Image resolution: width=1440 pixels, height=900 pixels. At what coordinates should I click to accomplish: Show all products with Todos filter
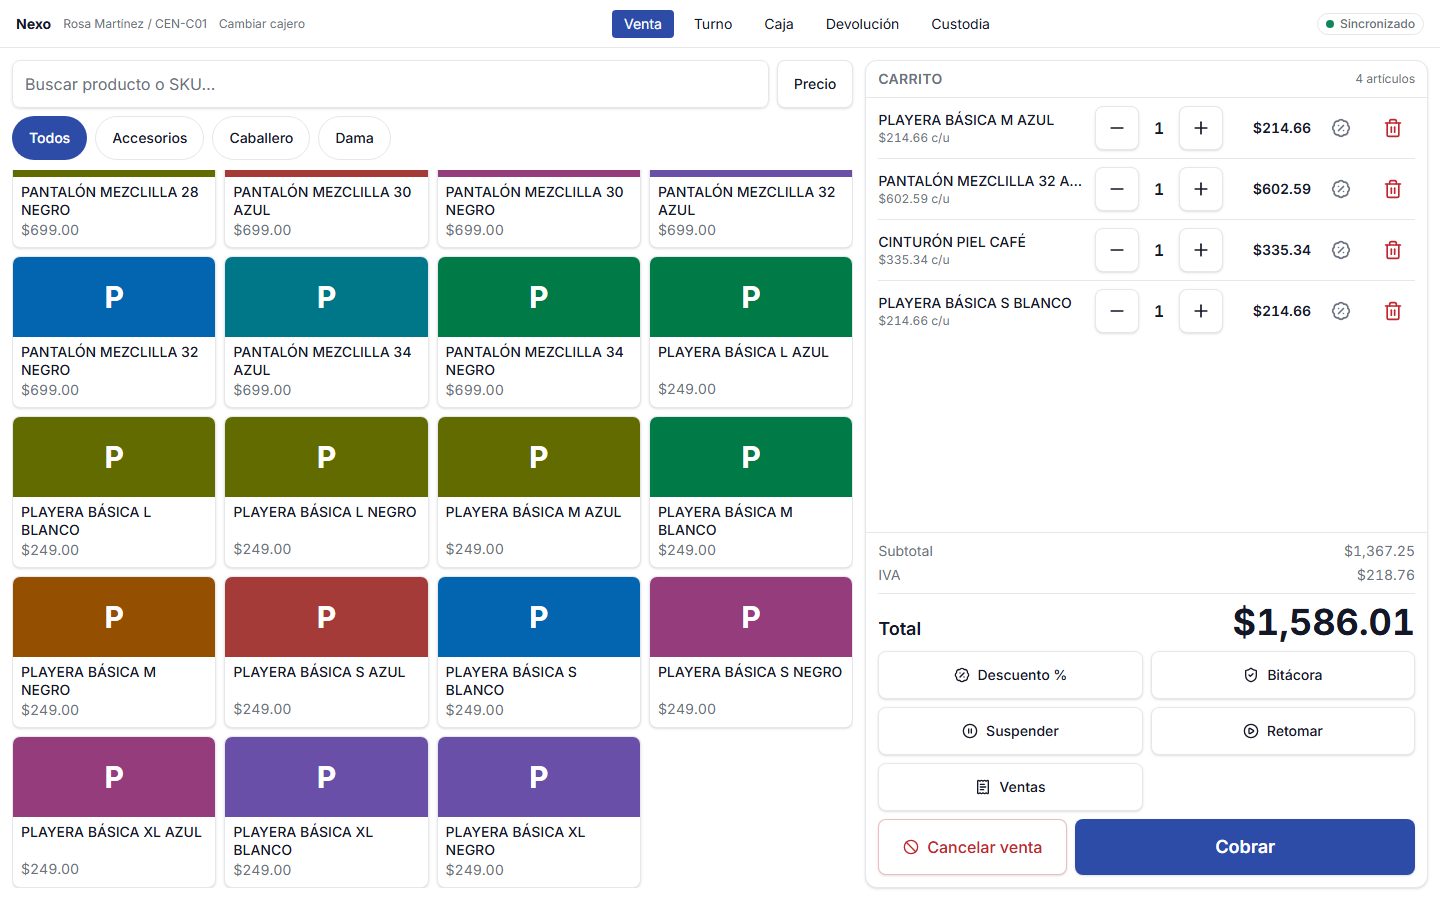pos(49,138)
